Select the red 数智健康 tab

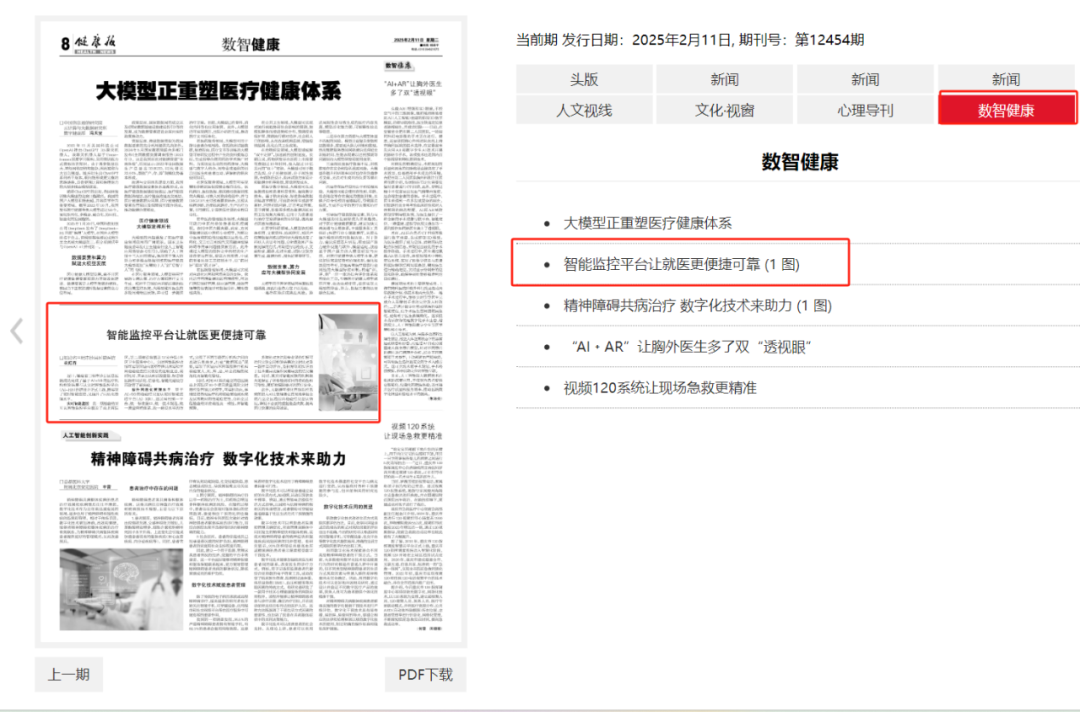(x=1006, y=110)
